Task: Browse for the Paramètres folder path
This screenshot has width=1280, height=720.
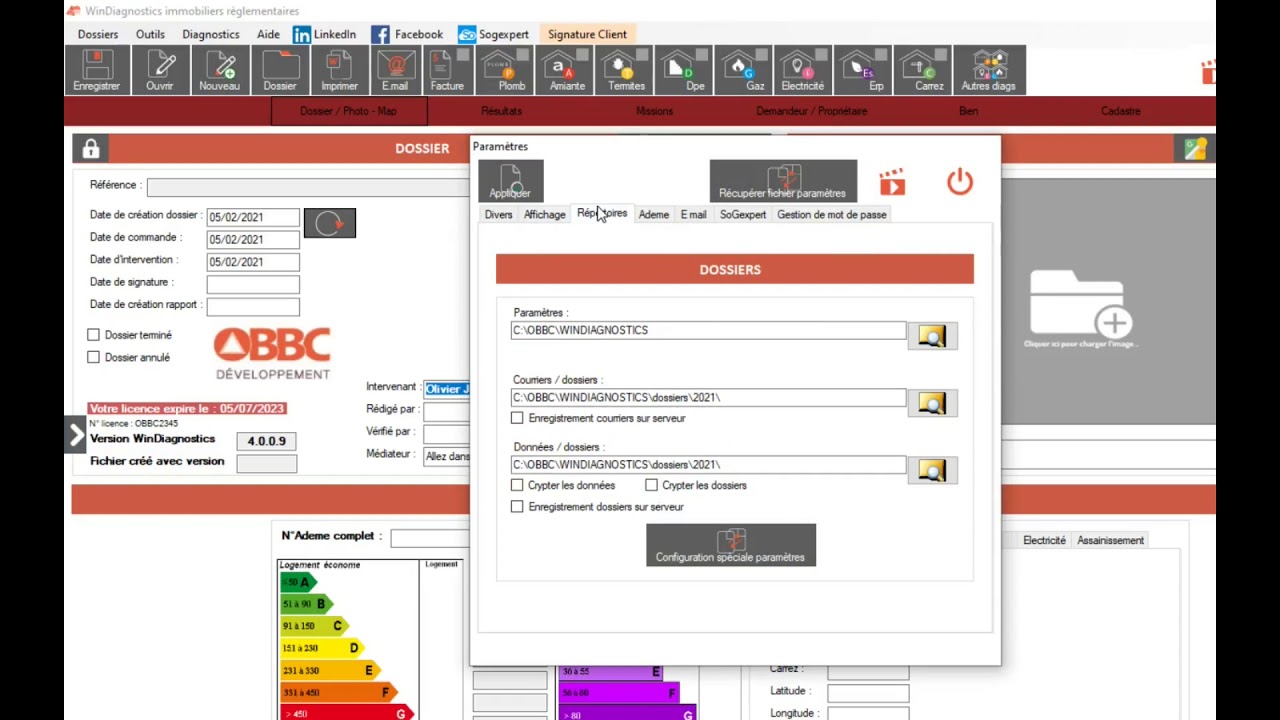Action: coord(932,336)
